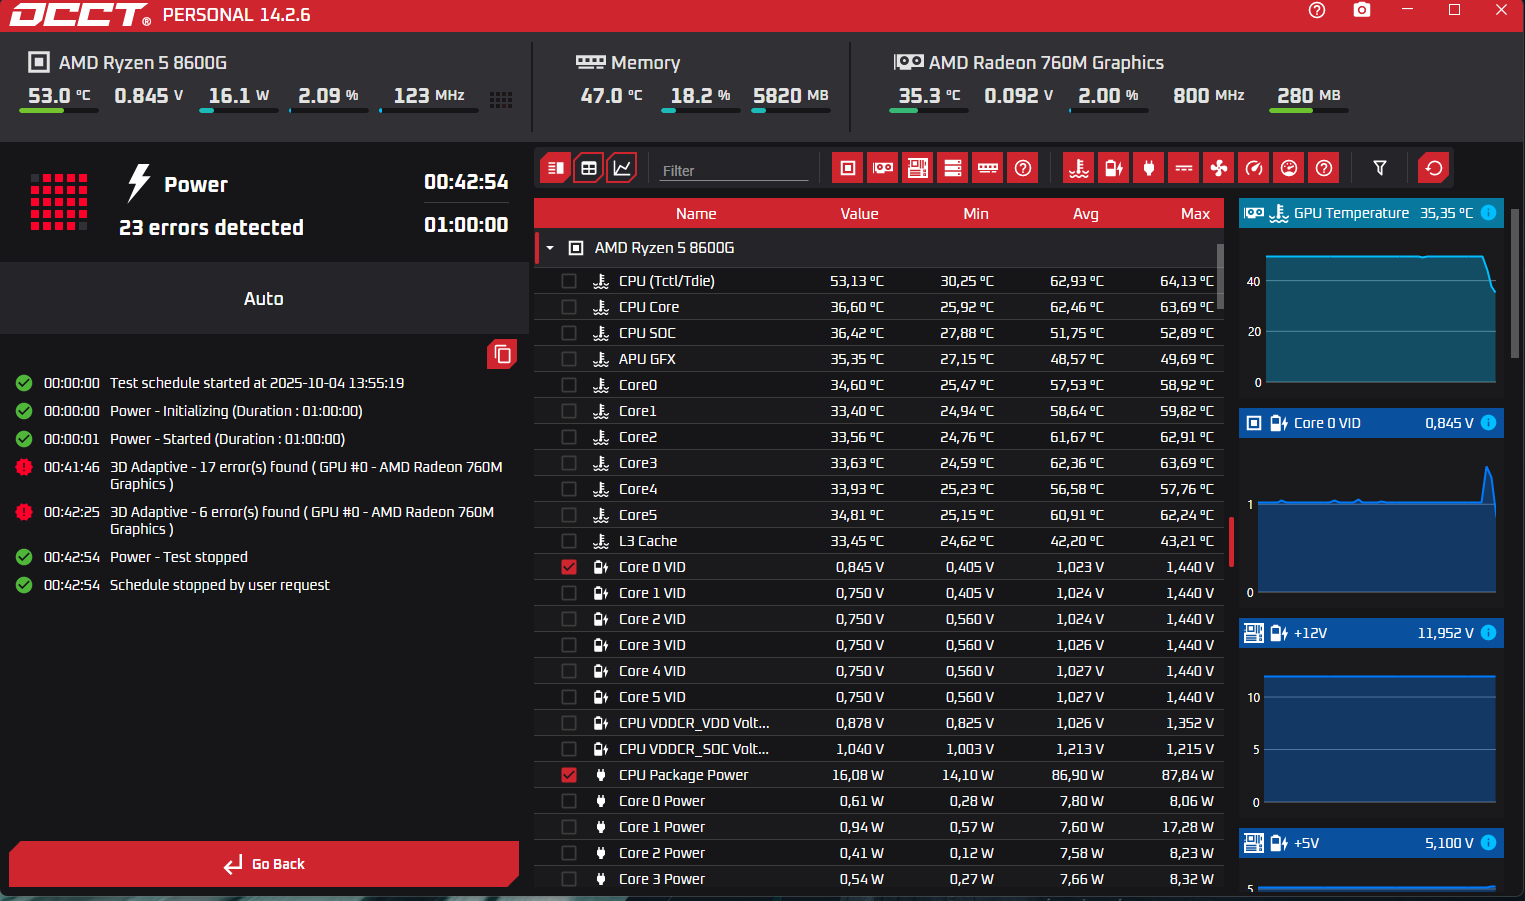Click the sensor Filter text field
Image resolution: width=1525 pixels, height=901 pixels.
click(733, 171)
